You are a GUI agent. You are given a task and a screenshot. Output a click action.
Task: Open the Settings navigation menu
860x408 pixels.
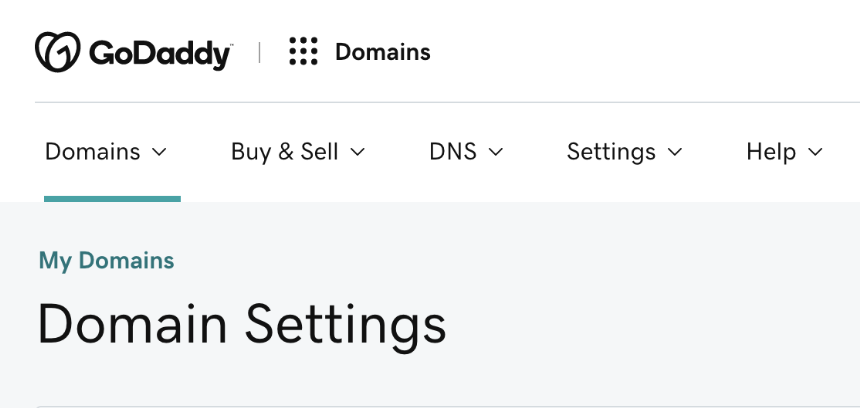[x=611, y=152]
